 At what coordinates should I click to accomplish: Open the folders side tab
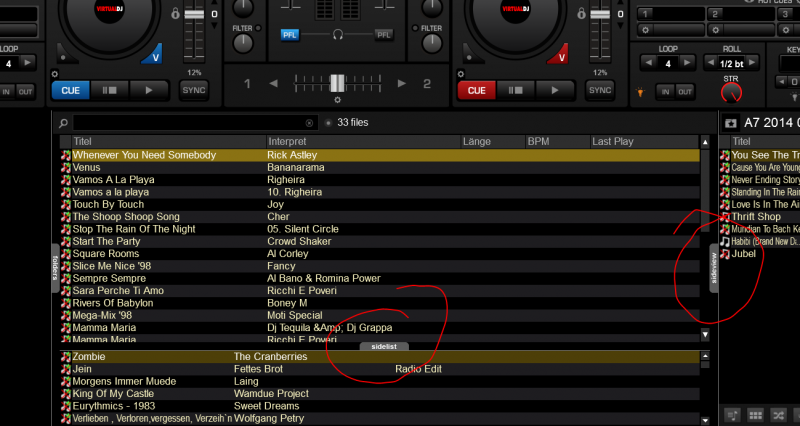[x=55, y=268]
